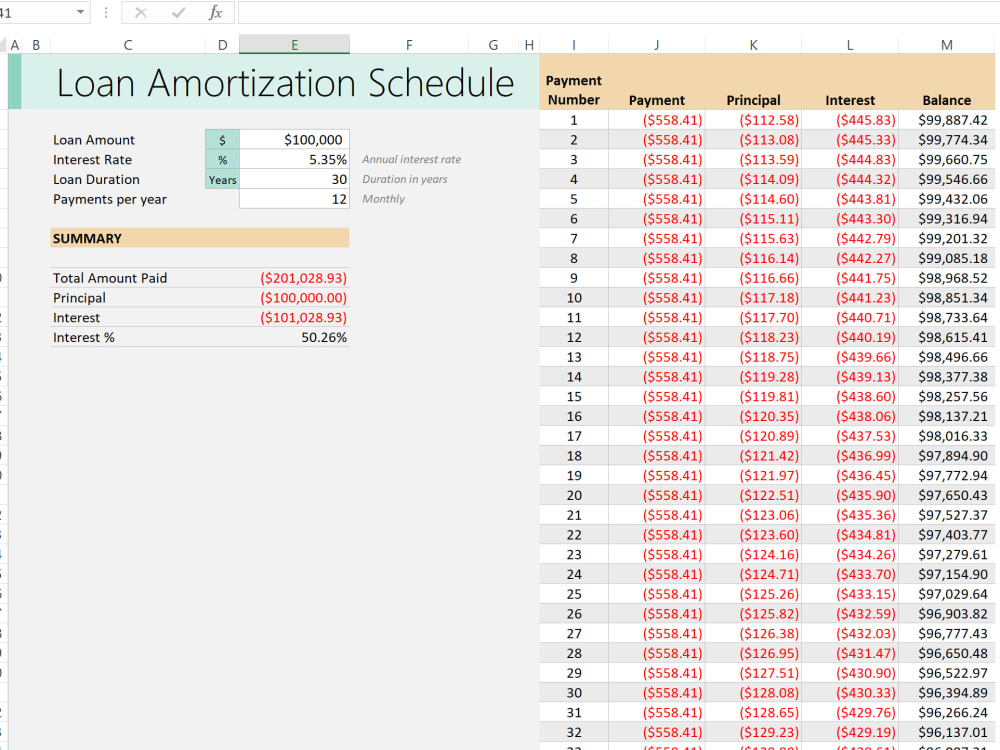Click the Annual interest rate note
1000x750 pixels.
(411, 159)
